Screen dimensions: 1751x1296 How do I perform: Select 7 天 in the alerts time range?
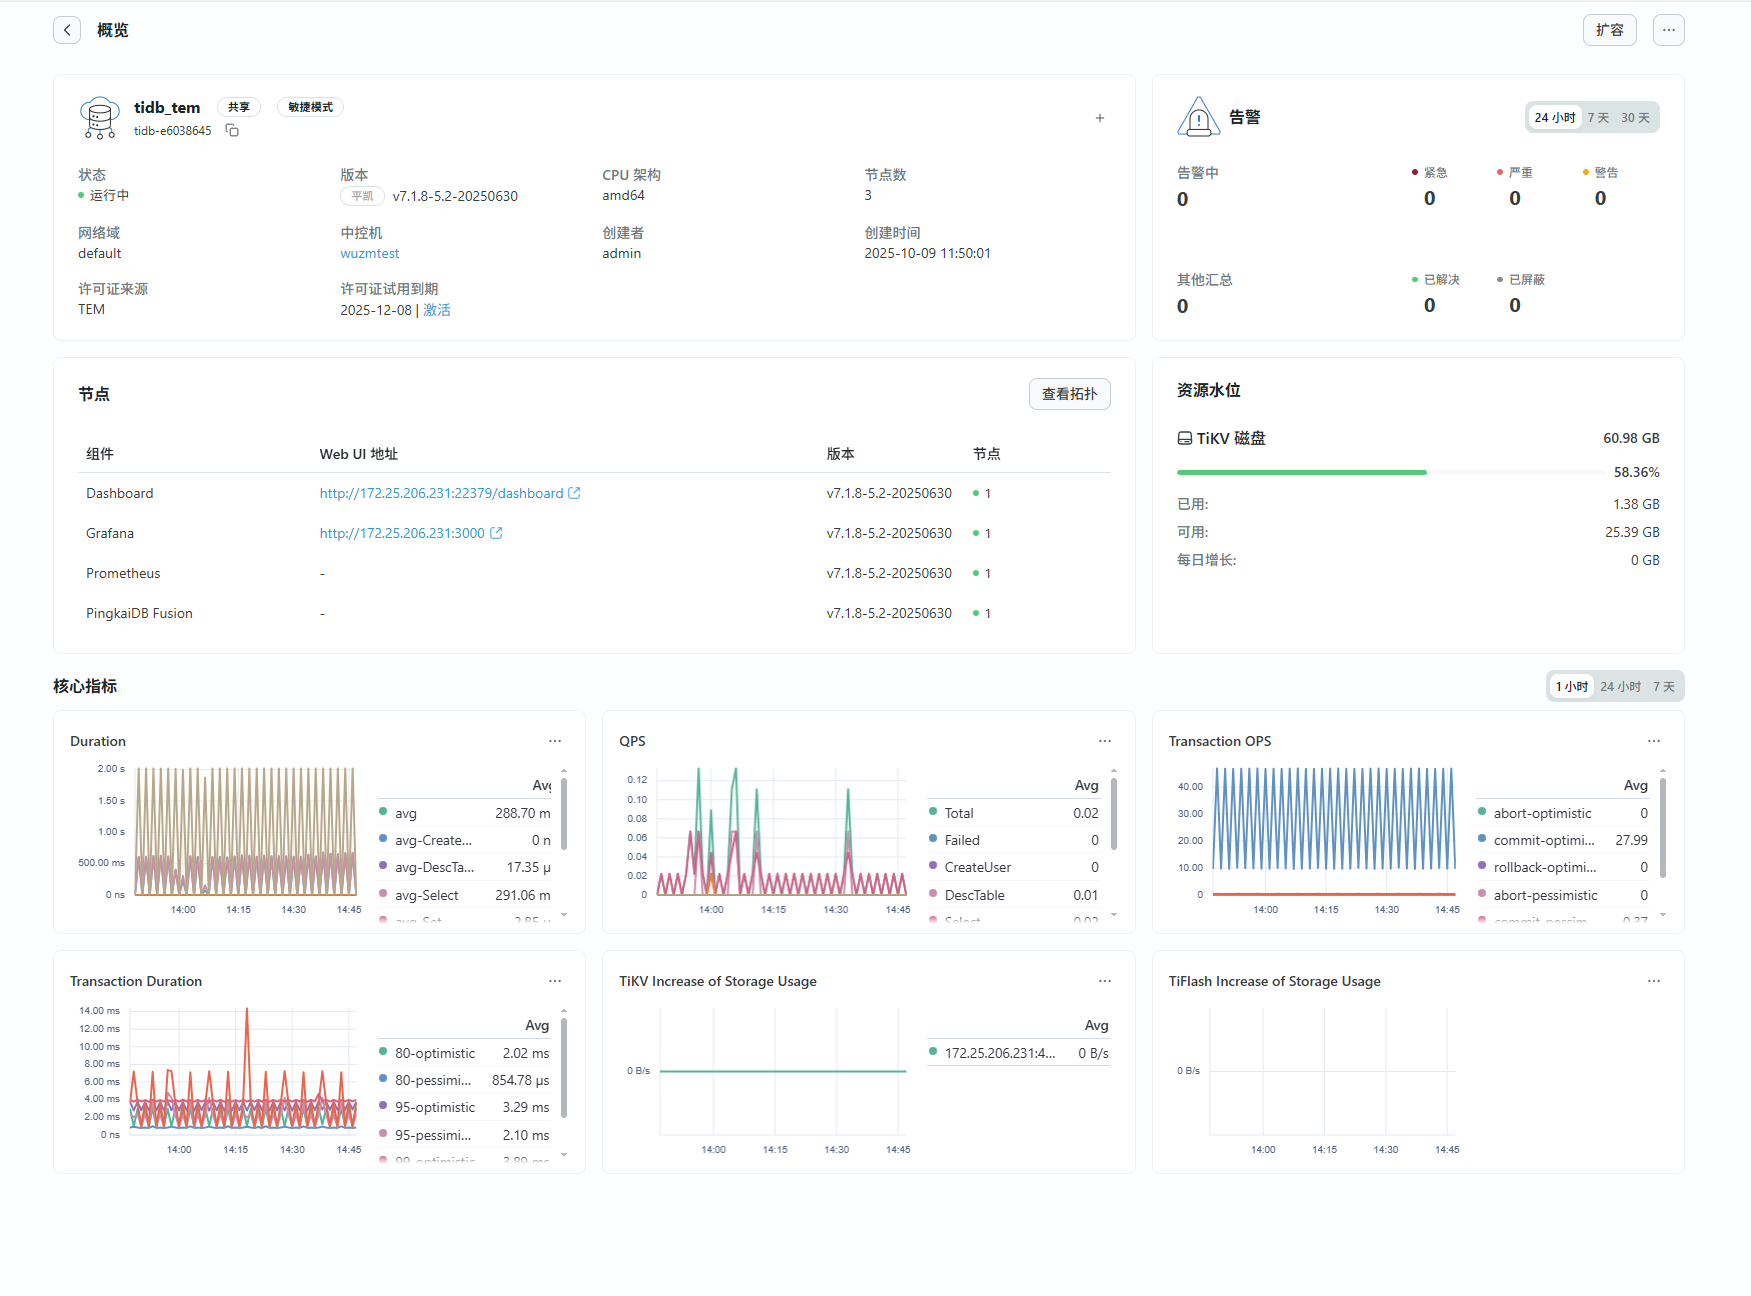click(1598, 118)
